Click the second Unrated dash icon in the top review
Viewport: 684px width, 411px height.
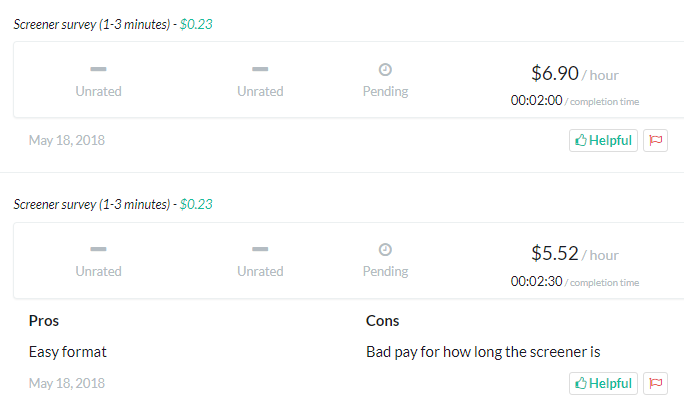(260, 69)
